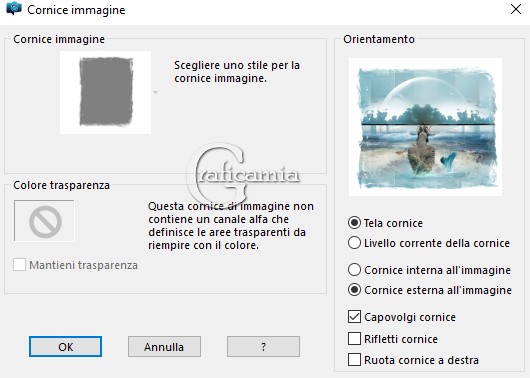Select the Tela cornice radio button
The image size is (530, 378).
tap(354, 223)
